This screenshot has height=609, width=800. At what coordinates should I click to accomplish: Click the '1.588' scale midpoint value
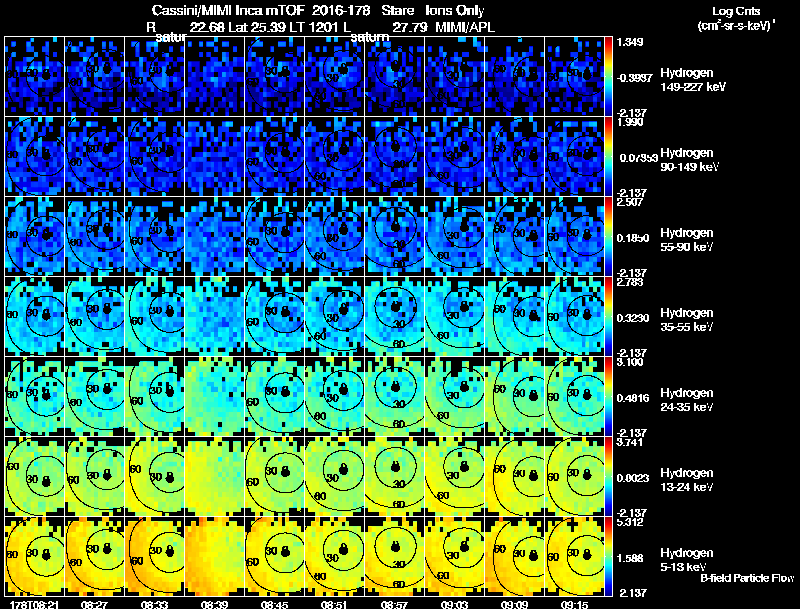click(x=630, y=558)
